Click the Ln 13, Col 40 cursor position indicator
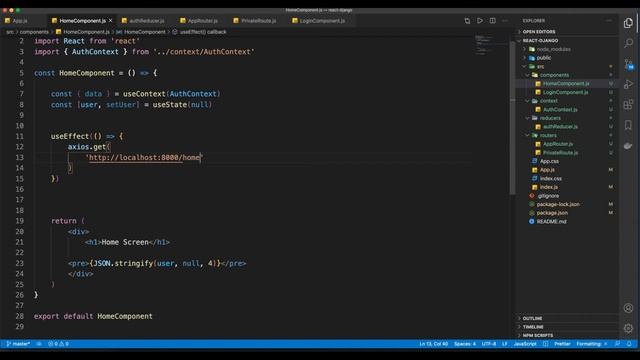This screenshot has height=360, width=640. pyautogui.click(x=433, y=344)
